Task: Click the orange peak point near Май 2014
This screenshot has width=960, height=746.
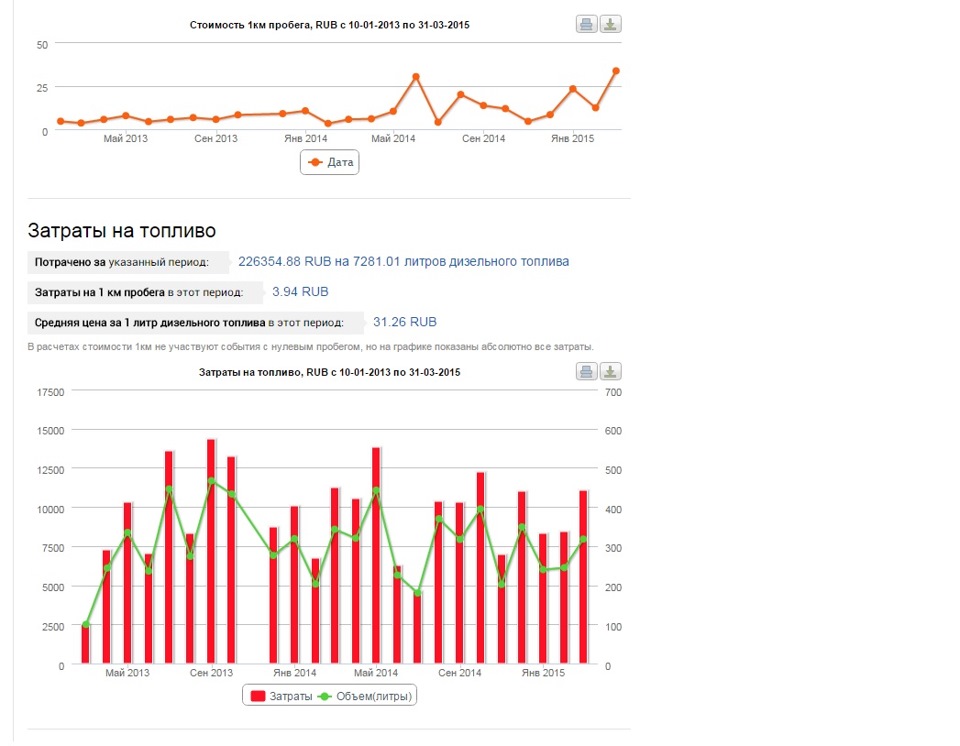Action: [416, 77]
